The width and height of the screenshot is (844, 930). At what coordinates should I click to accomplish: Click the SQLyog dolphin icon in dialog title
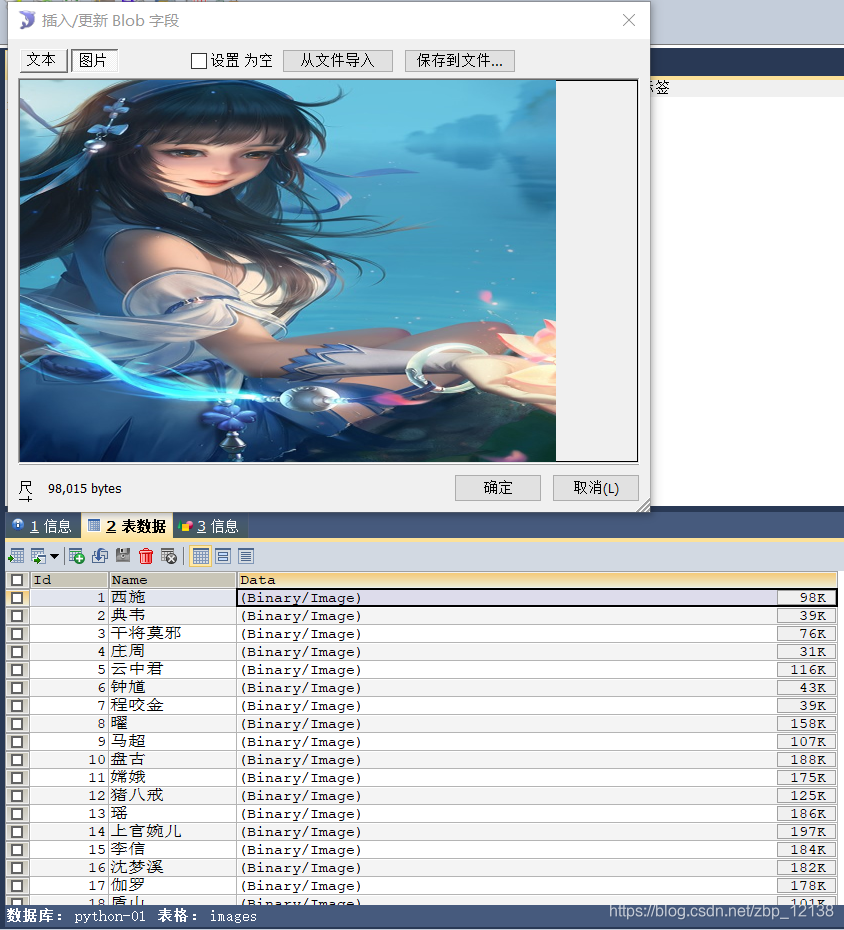(27, 20)
